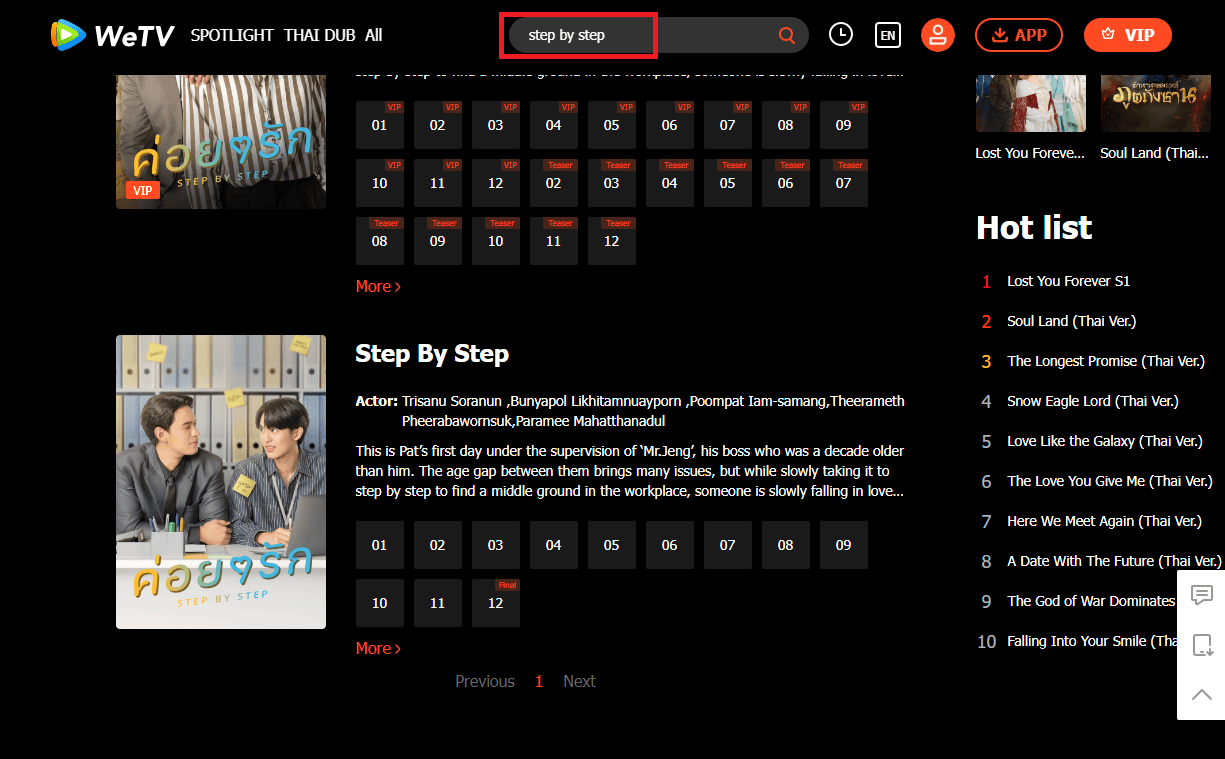Play Teaser episode 08
Viewport: 1225px width, 759px height.
coord(380,241)
